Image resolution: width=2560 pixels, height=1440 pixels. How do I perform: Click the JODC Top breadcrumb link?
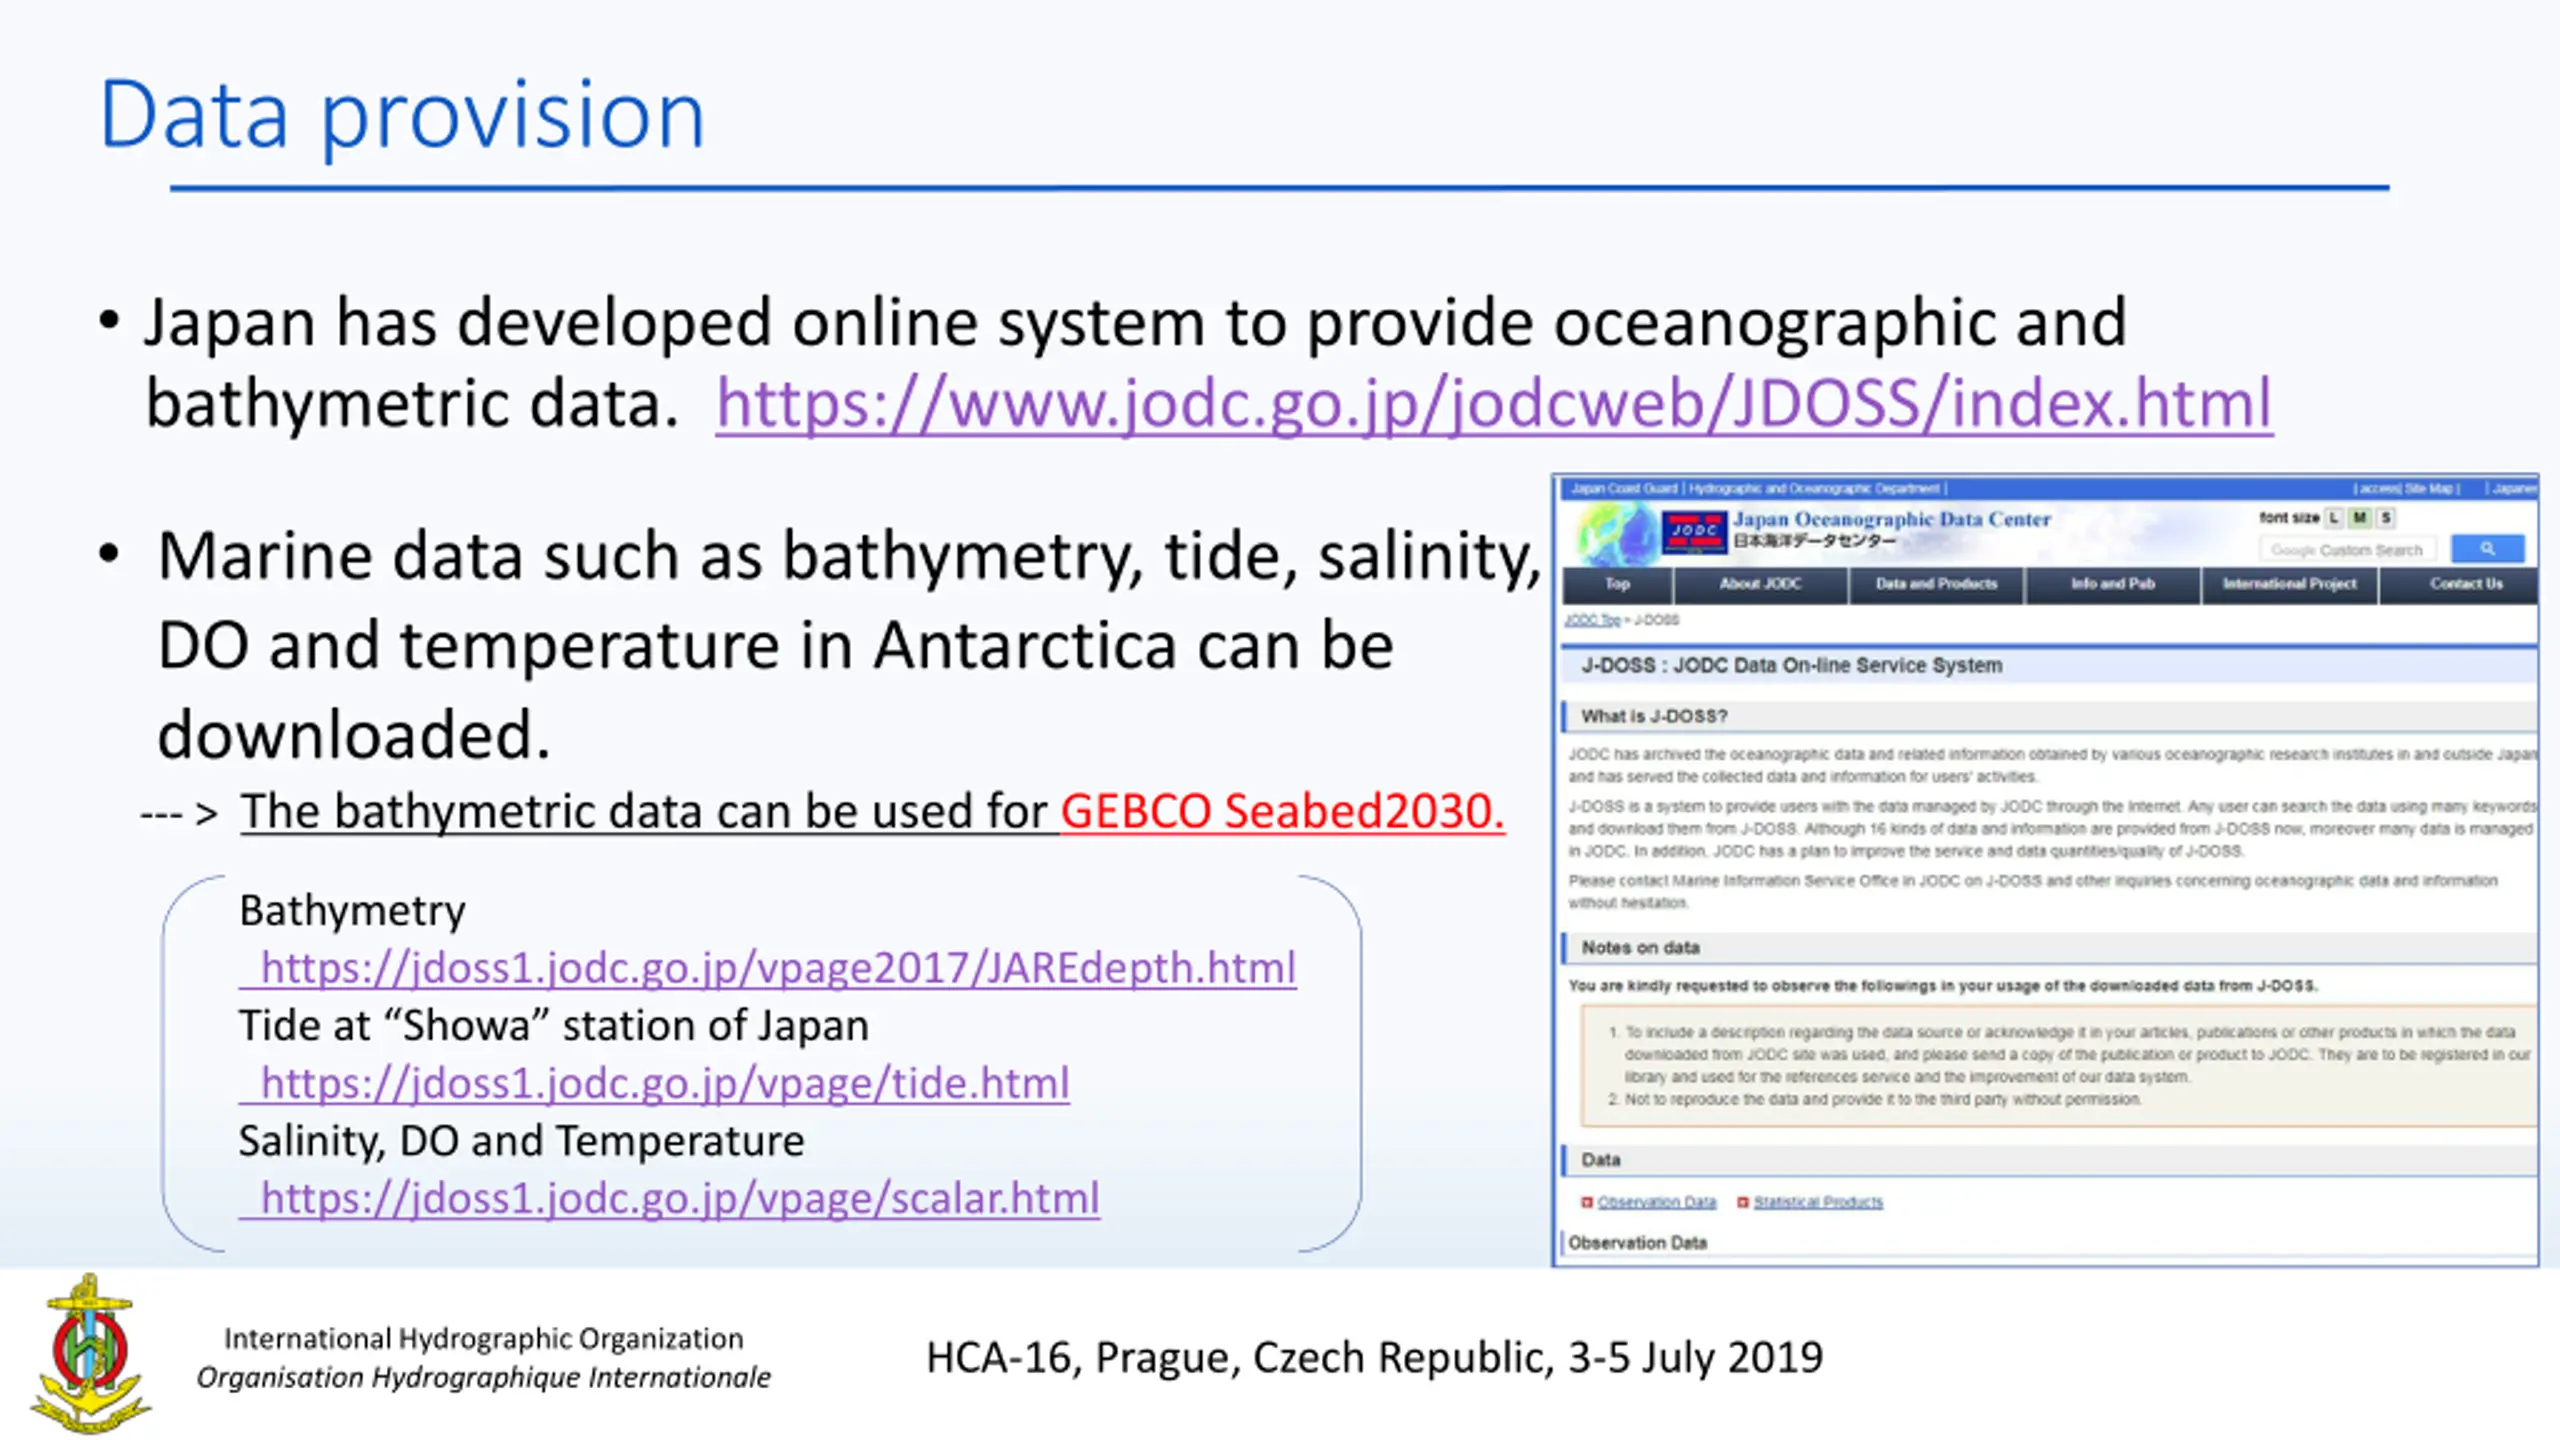(1592, 620)
